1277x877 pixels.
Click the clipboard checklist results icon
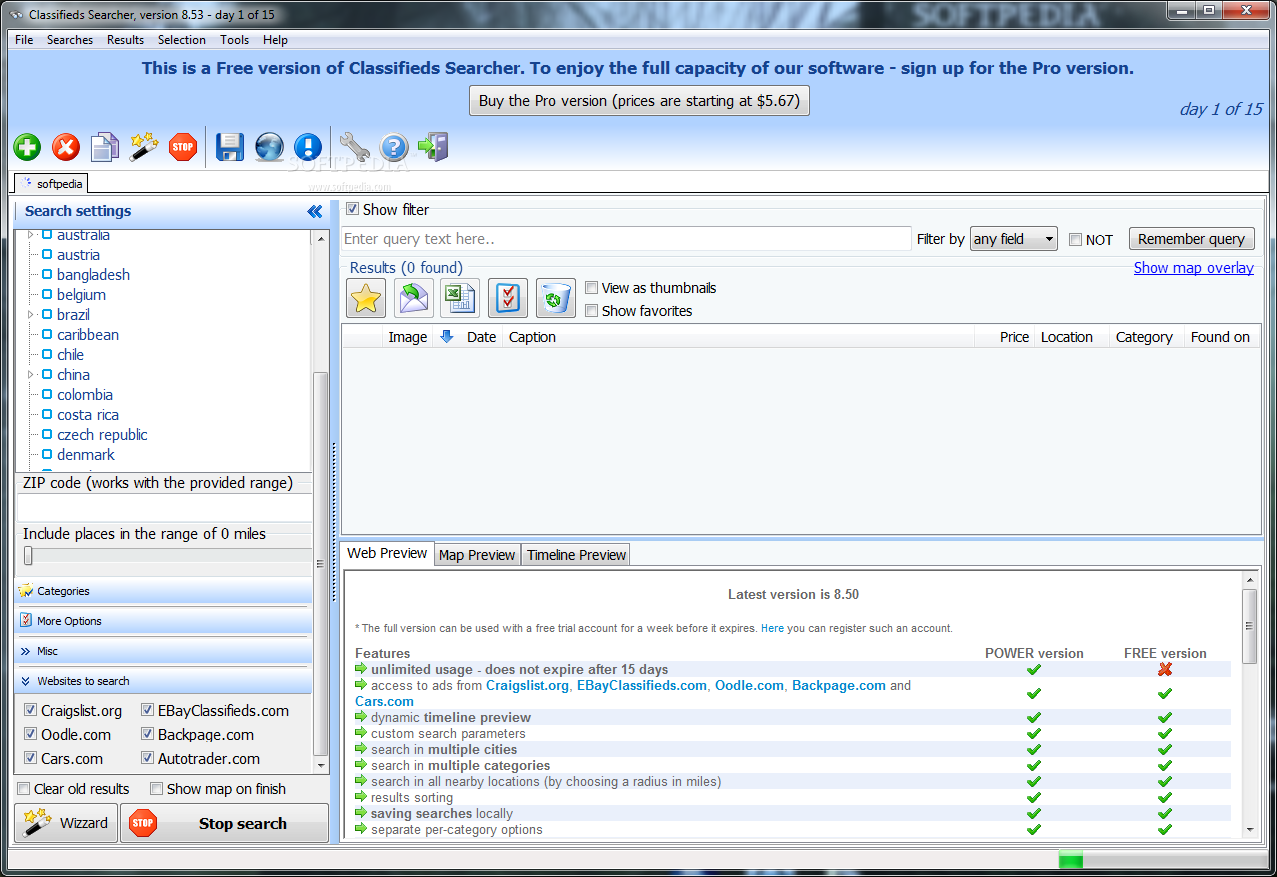[508, 298]
